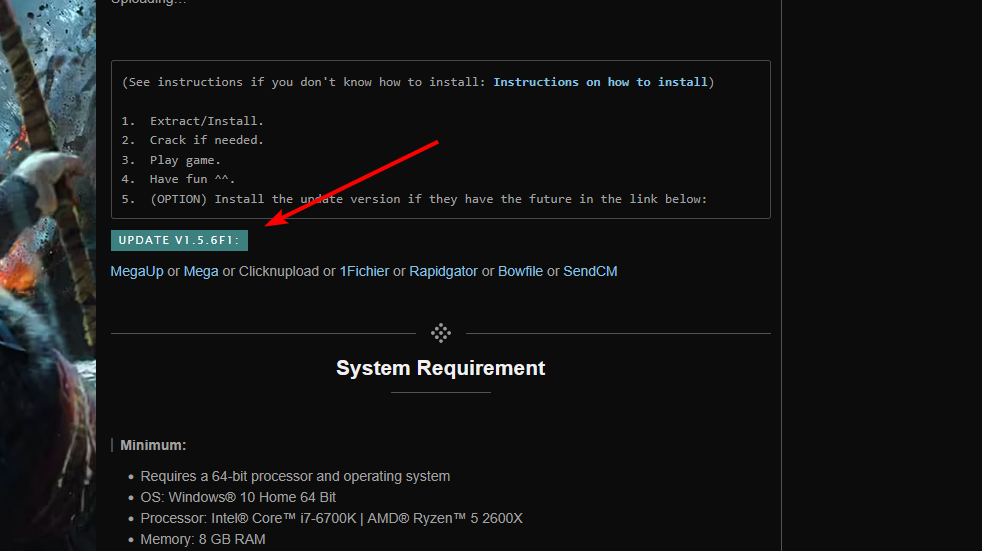Follow the Rapidgator download link
The image size is (982, 551).
pyautogui.click(x=443, y=271)
